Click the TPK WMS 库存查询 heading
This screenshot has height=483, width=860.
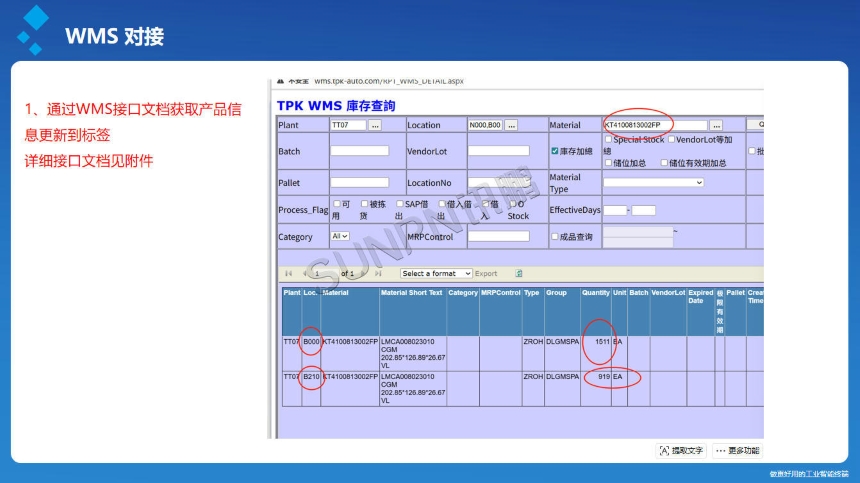(336, 106)
